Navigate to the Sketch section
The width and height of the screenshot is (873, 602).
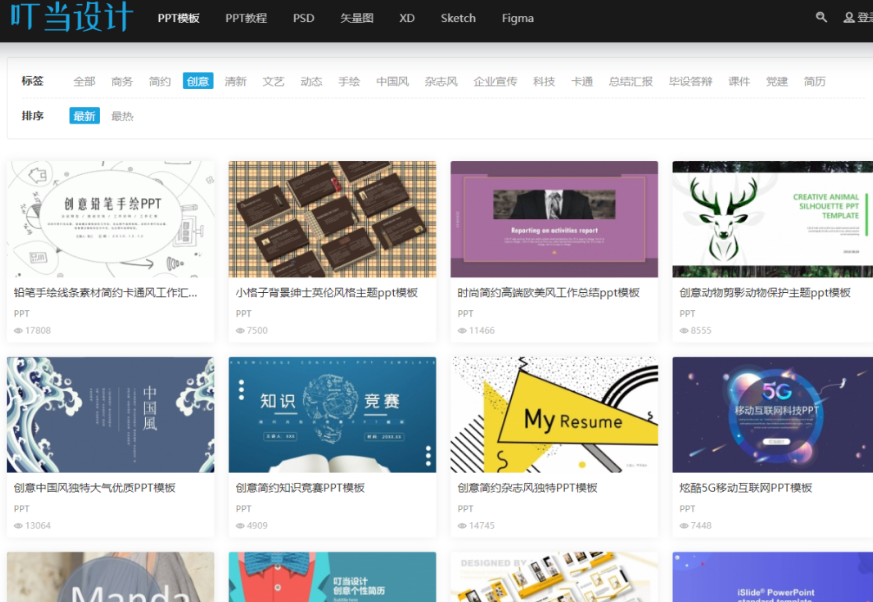(x=458, y=18)
